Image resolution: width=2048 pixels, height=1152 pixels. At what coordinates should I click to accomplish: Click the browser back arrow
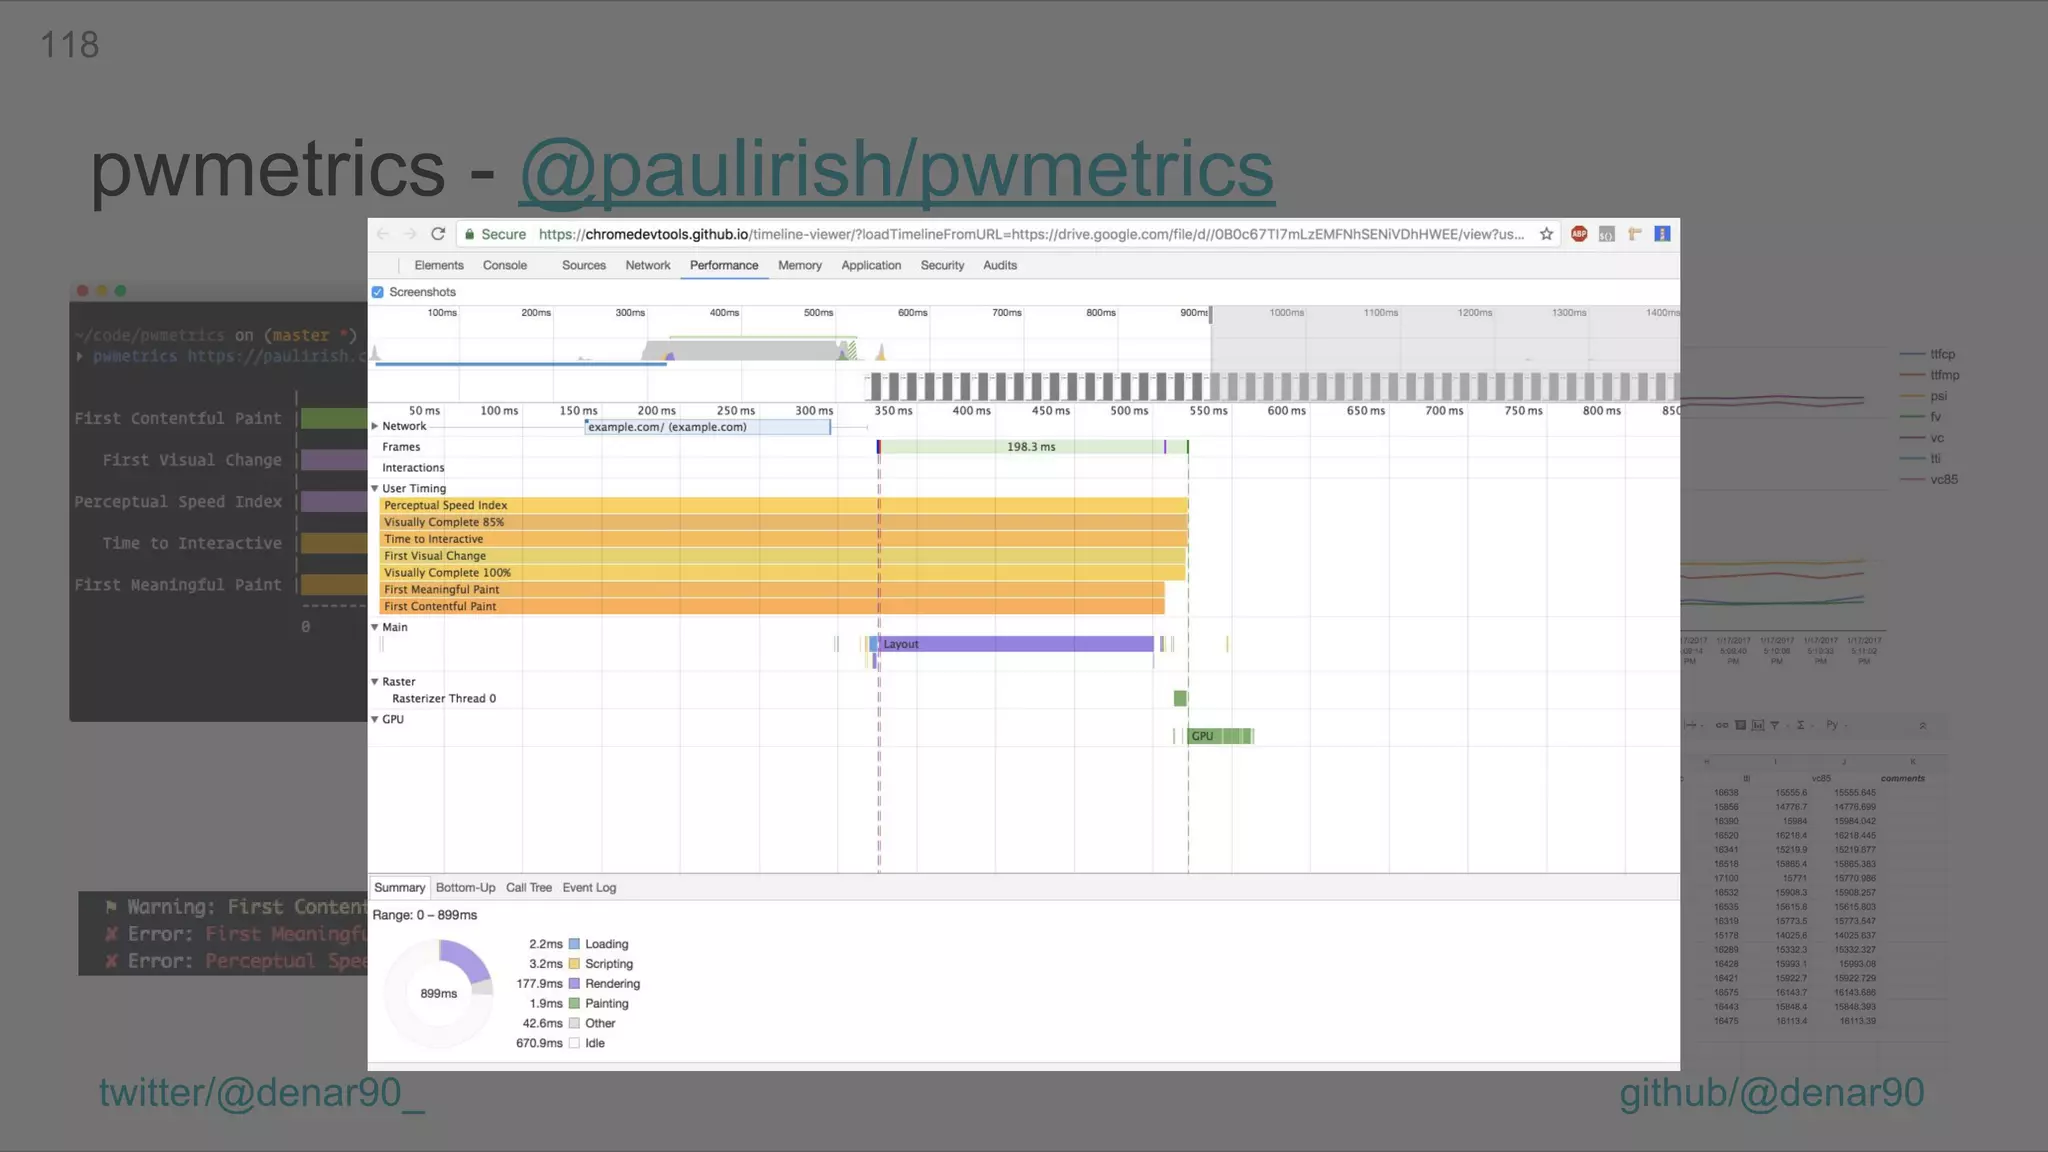coord(383,234)
